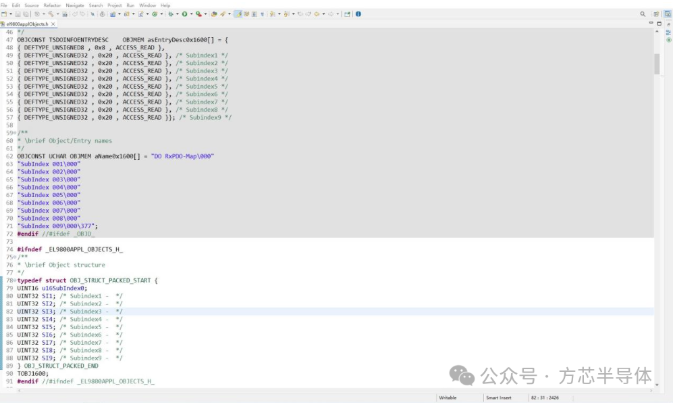The image size is (679, 404).
Task: Toggle Mark Occurrences highlighted toolbar button
Action: (238, 14)
